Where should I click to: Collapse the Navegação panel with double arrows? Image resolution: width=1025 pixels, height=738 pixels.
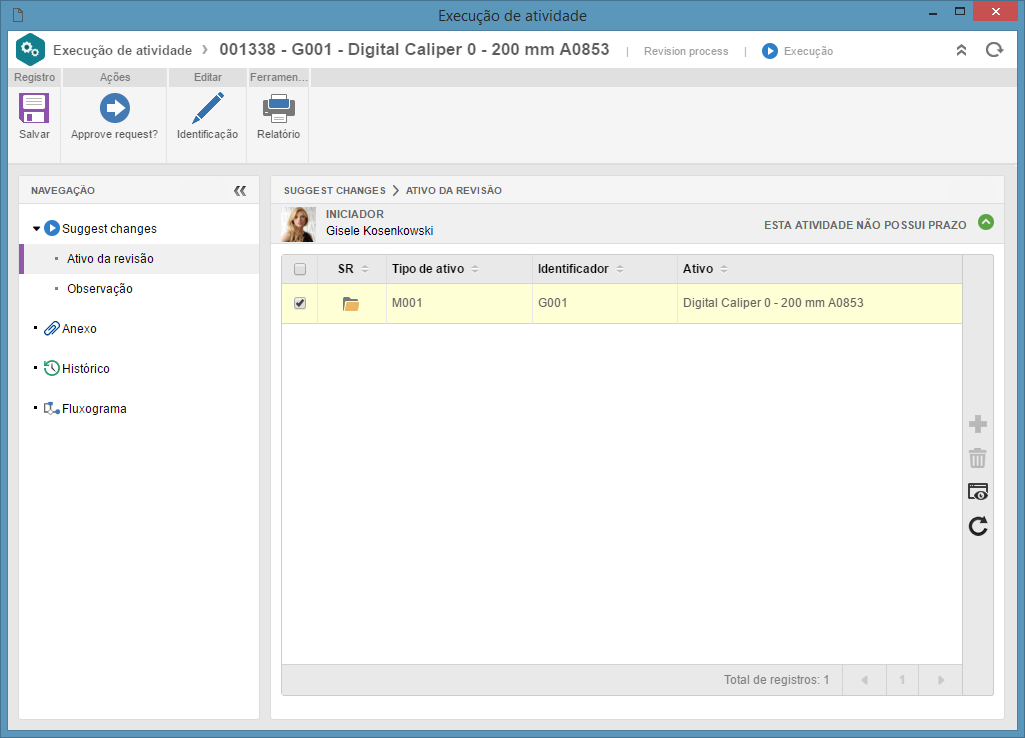(x=240, y=191)
